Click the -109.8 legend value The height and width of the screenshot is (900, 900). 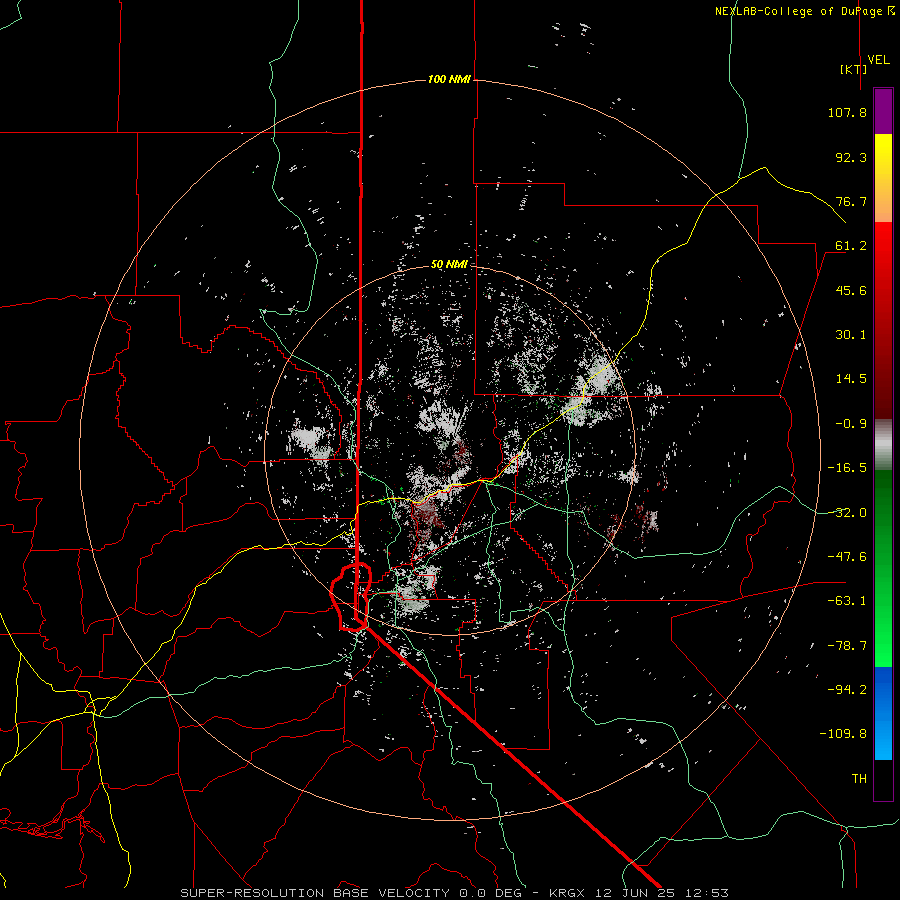(843, 734)
